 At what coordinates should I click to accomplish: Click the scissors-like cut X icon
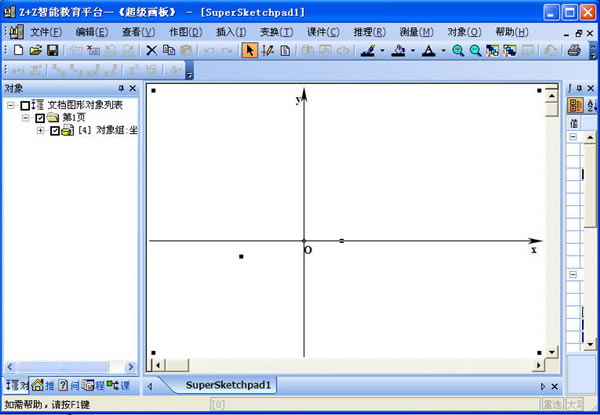pos(152,50)
